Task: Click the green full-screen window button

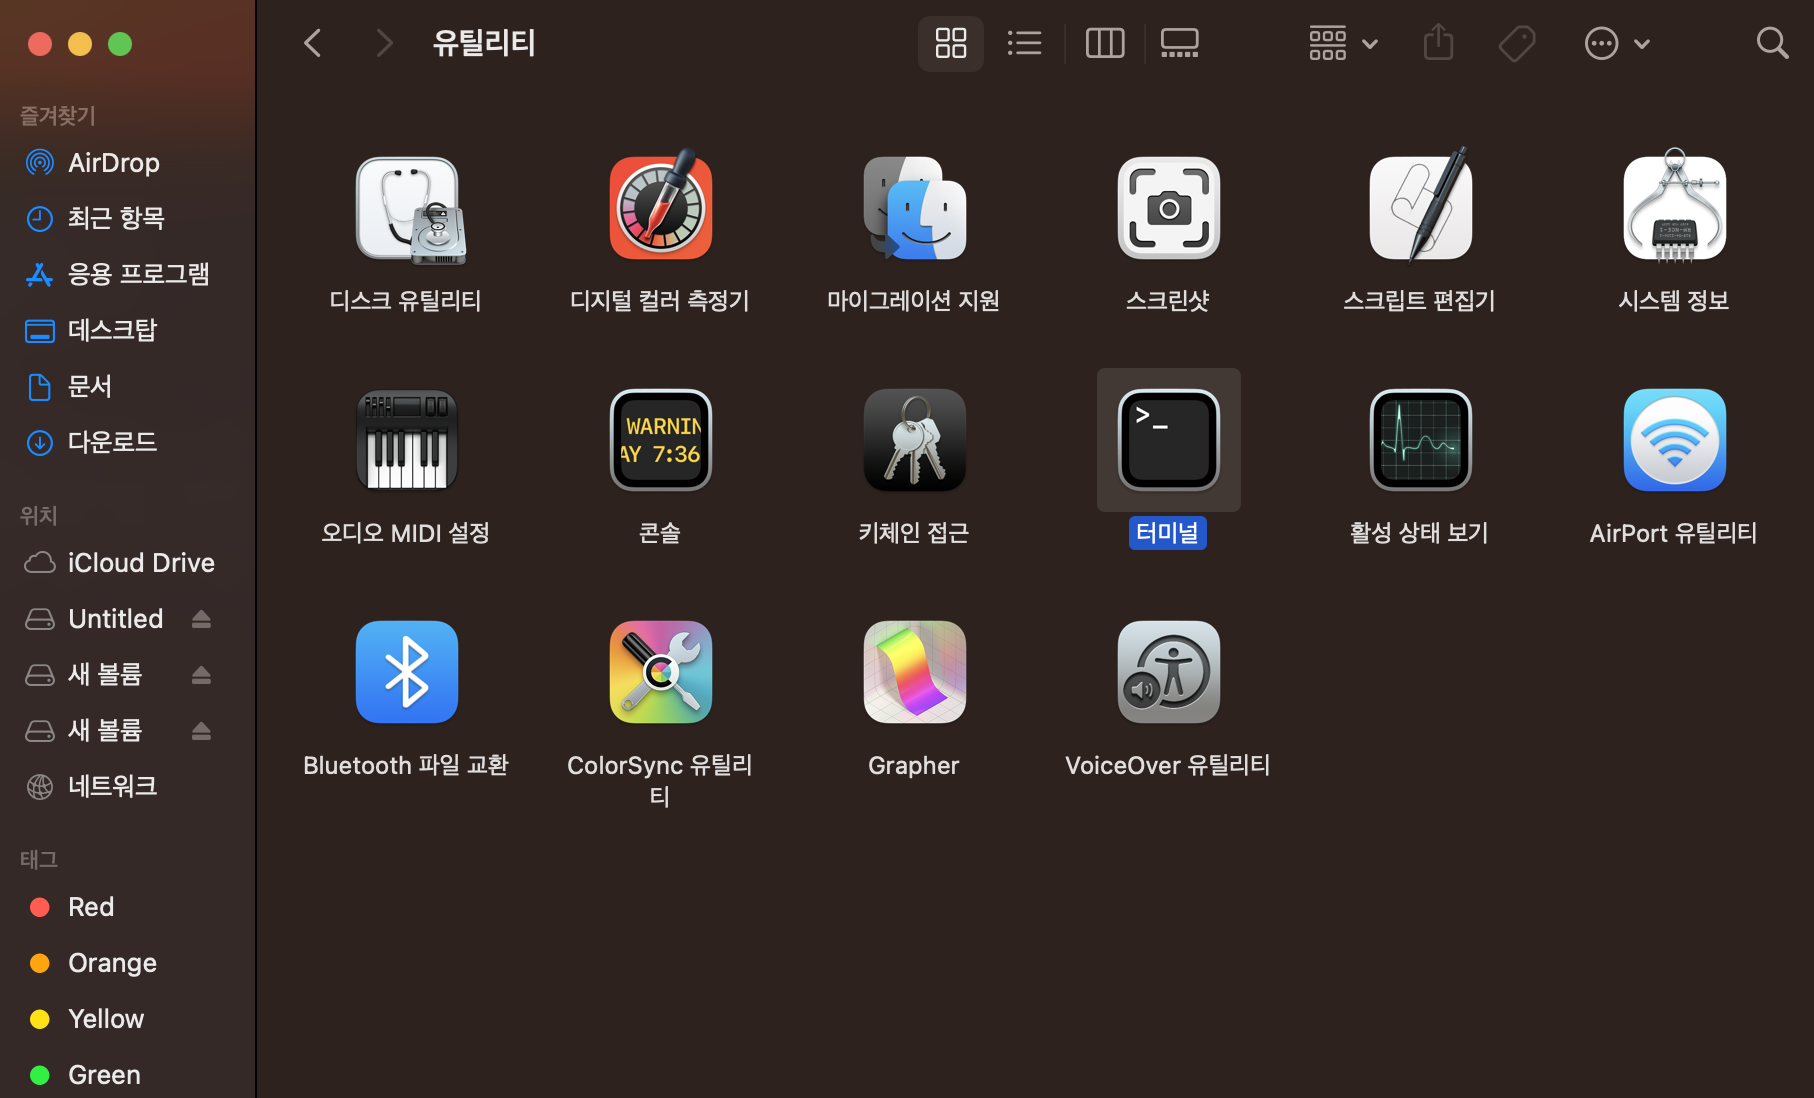Action: coord(120,44)
